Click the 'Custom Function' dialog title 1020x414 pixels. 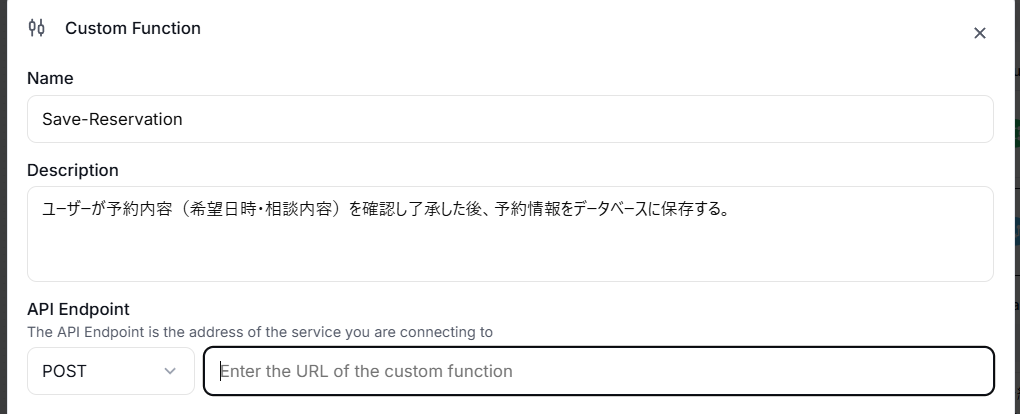point(133,28)
